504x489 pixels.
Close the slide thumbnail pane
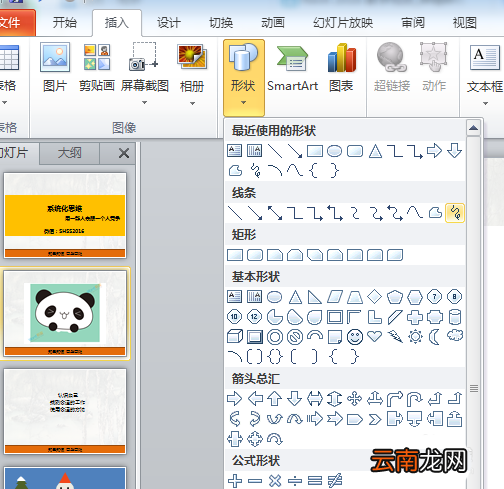pyautogui.click(x=124, y=153)
